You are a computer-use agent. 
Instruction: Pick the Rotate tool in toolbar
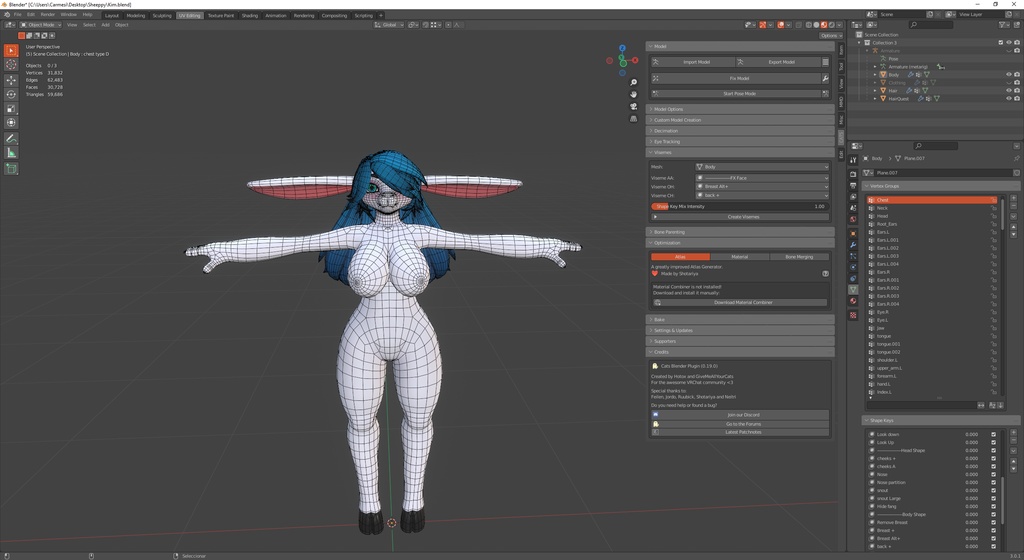click(11, 95)
